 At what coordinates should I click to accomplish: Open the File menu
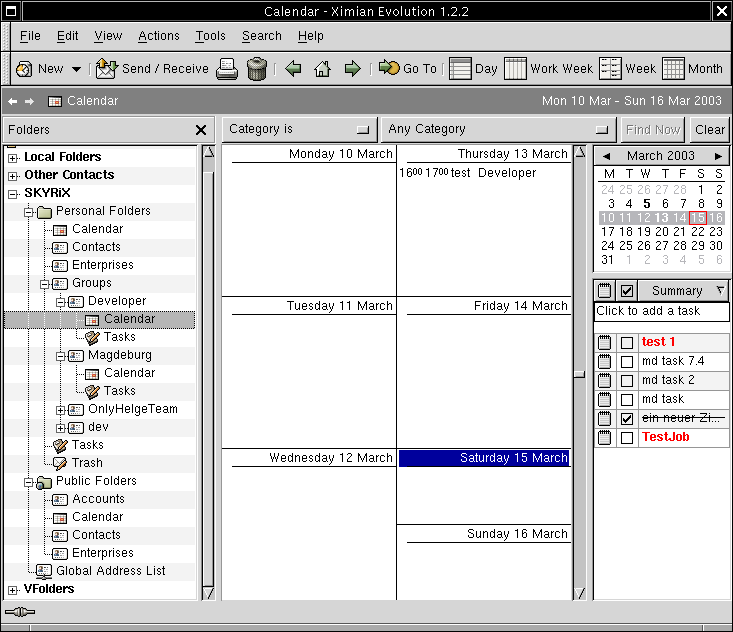pyautogui.click(x=30, y=36)
